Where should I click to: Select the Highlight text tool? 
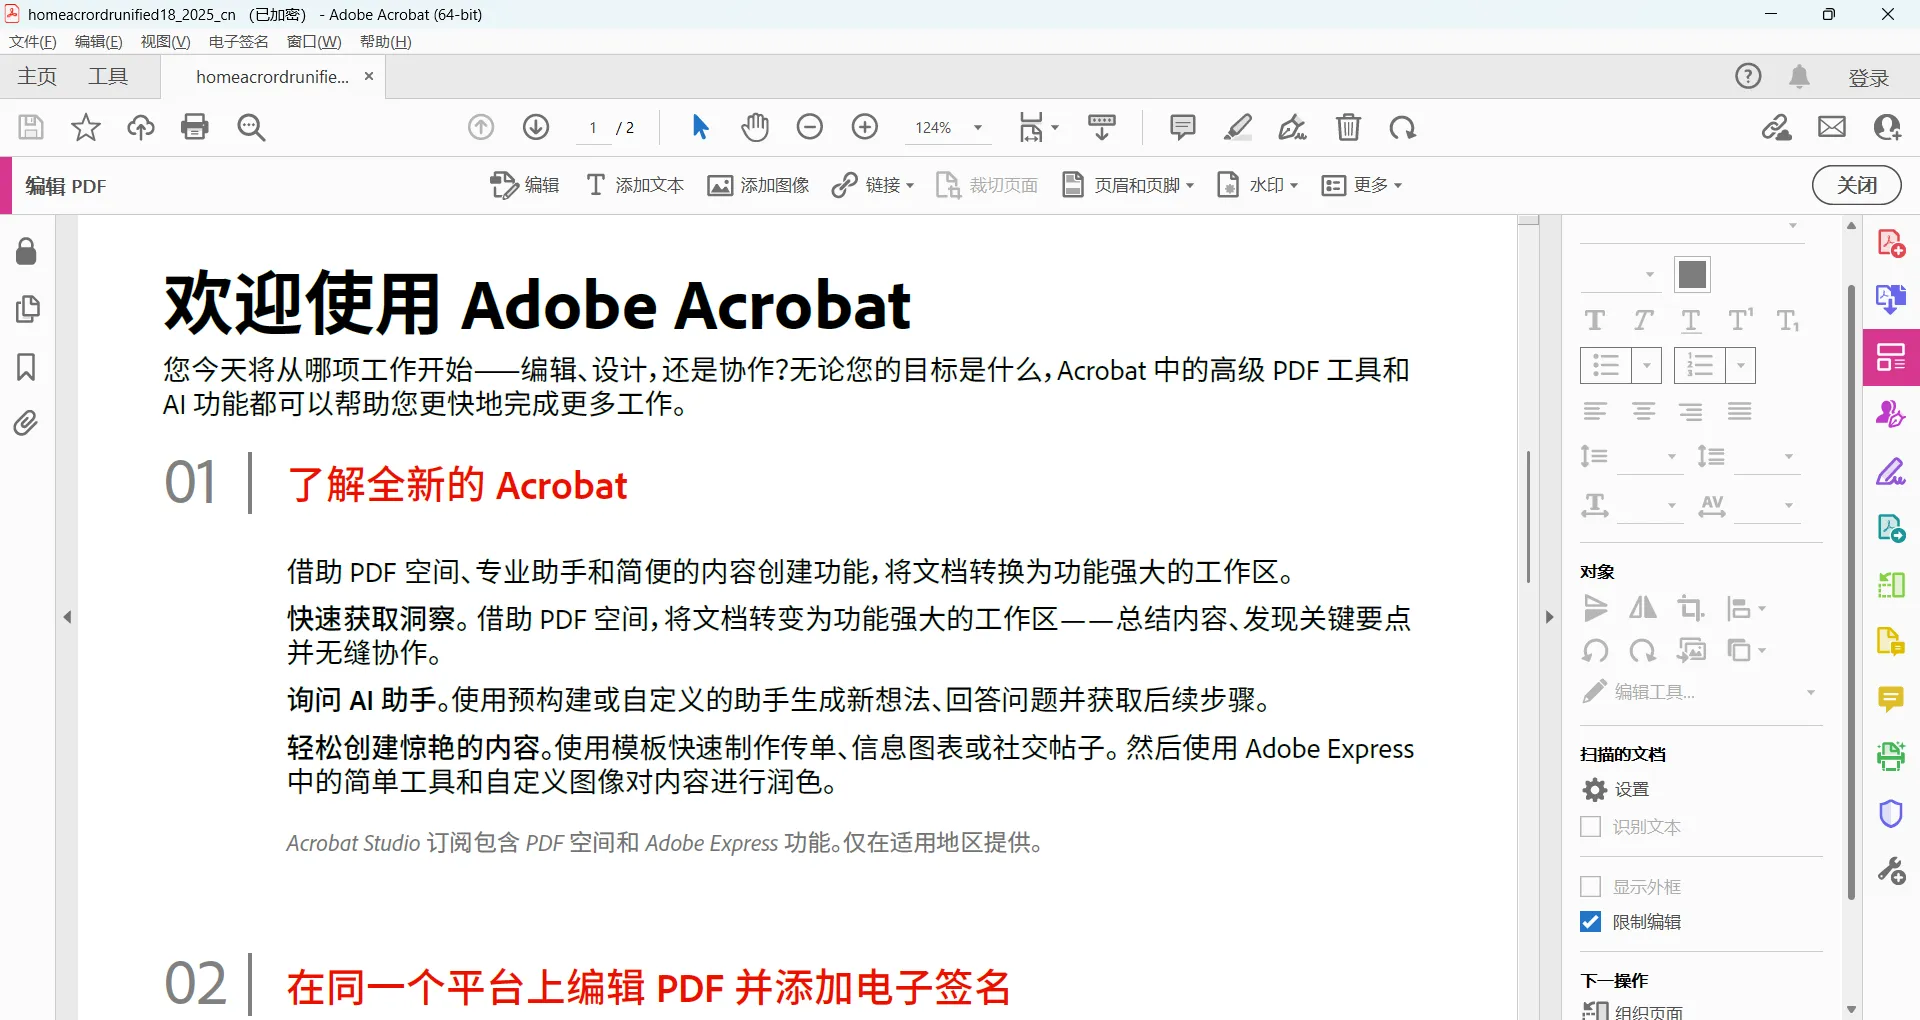point(1238,127)
